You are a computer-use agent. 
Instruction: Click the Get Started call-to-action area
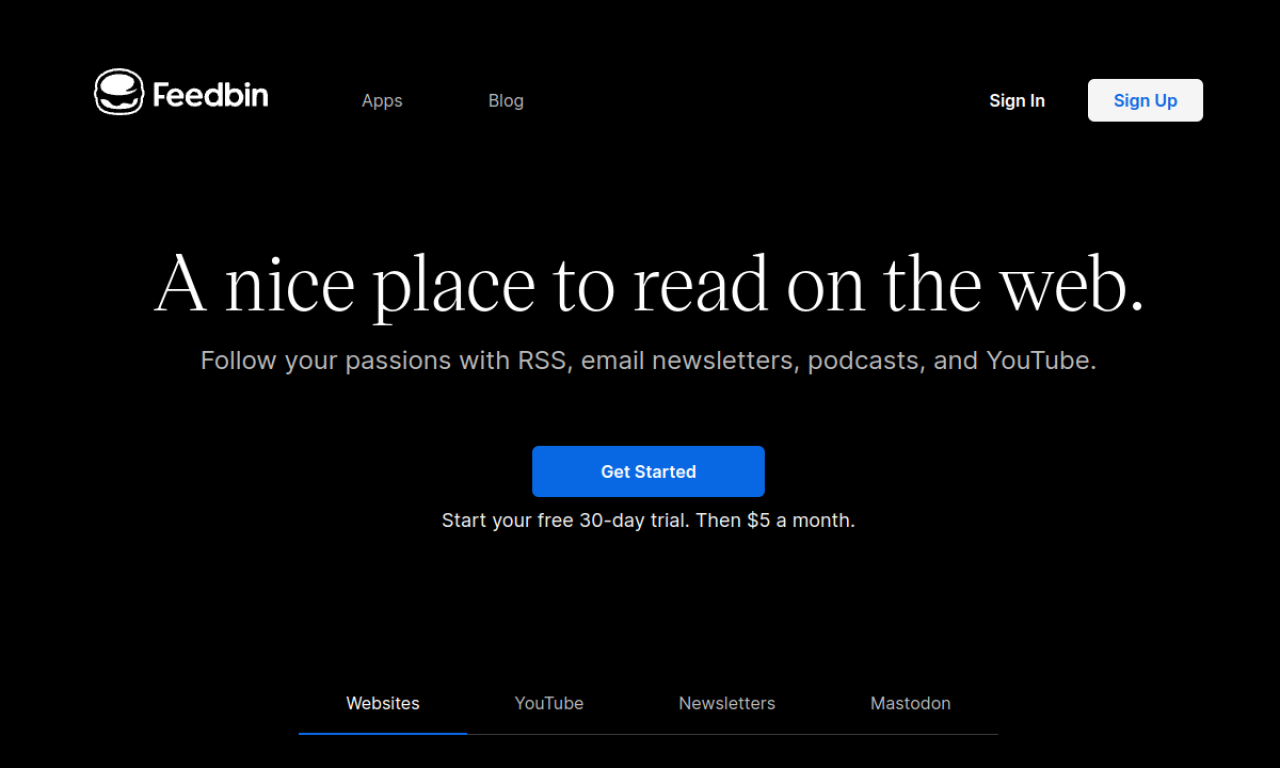pyautogui.click(x=648, y=471)
